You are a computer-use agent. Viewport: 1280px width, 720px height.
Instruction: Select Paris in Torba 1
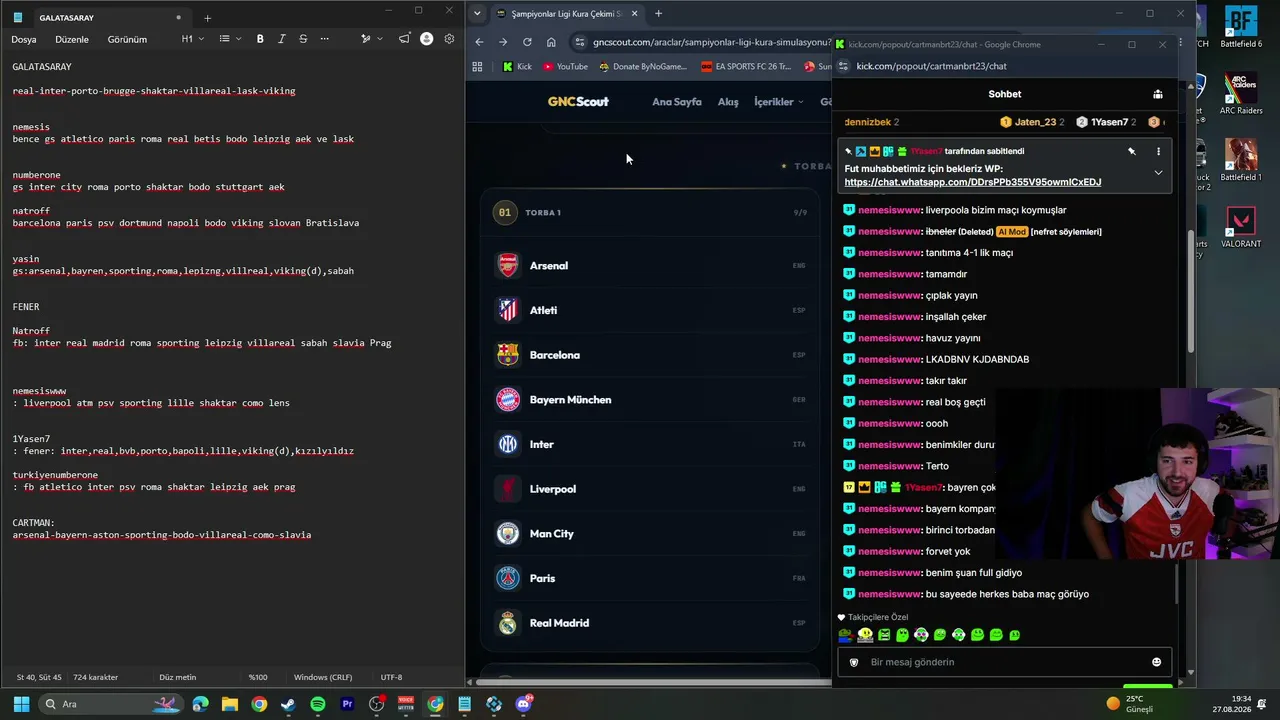pyautogui.click(x=651, y=578)
